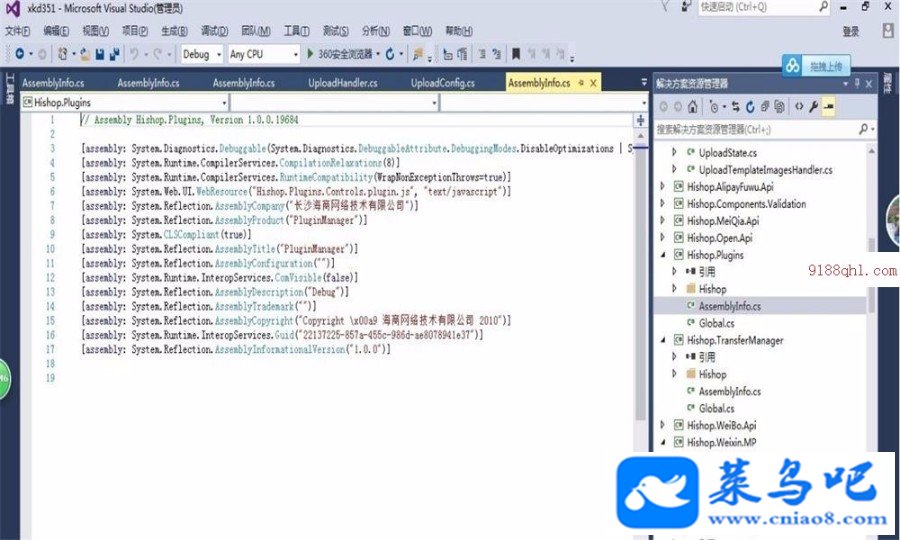Viewport: 900px width, 540px height.
Task: Click the Save All toolbar icon
Action: 114,54
